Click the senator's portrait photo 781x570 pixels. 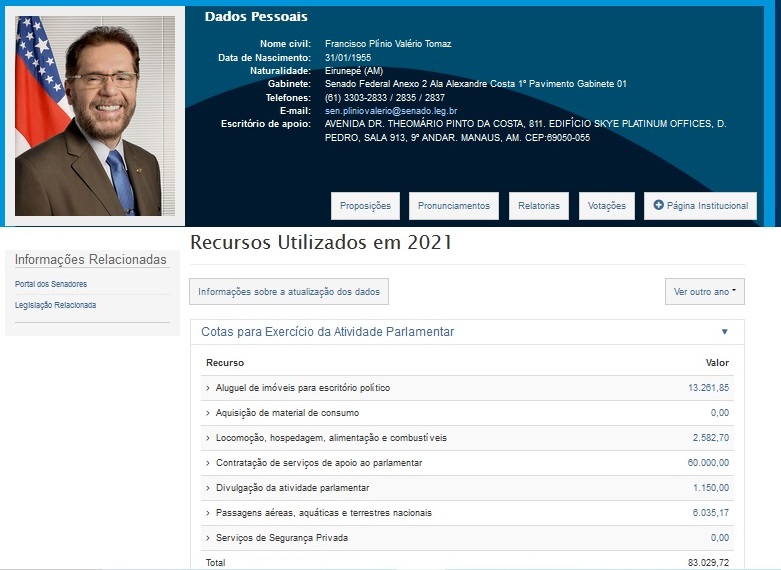click(88, 116)
